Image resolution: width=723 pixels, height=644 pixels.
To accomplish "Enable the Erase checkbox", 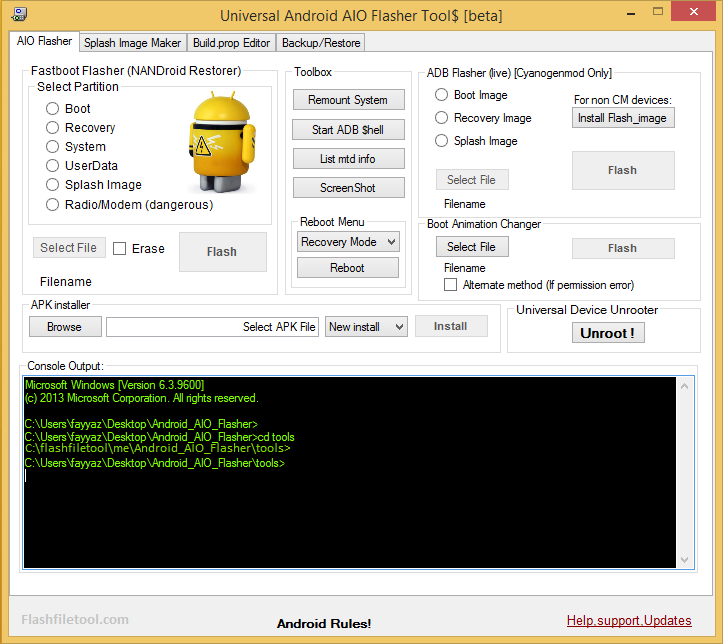I will click(119, 249).
